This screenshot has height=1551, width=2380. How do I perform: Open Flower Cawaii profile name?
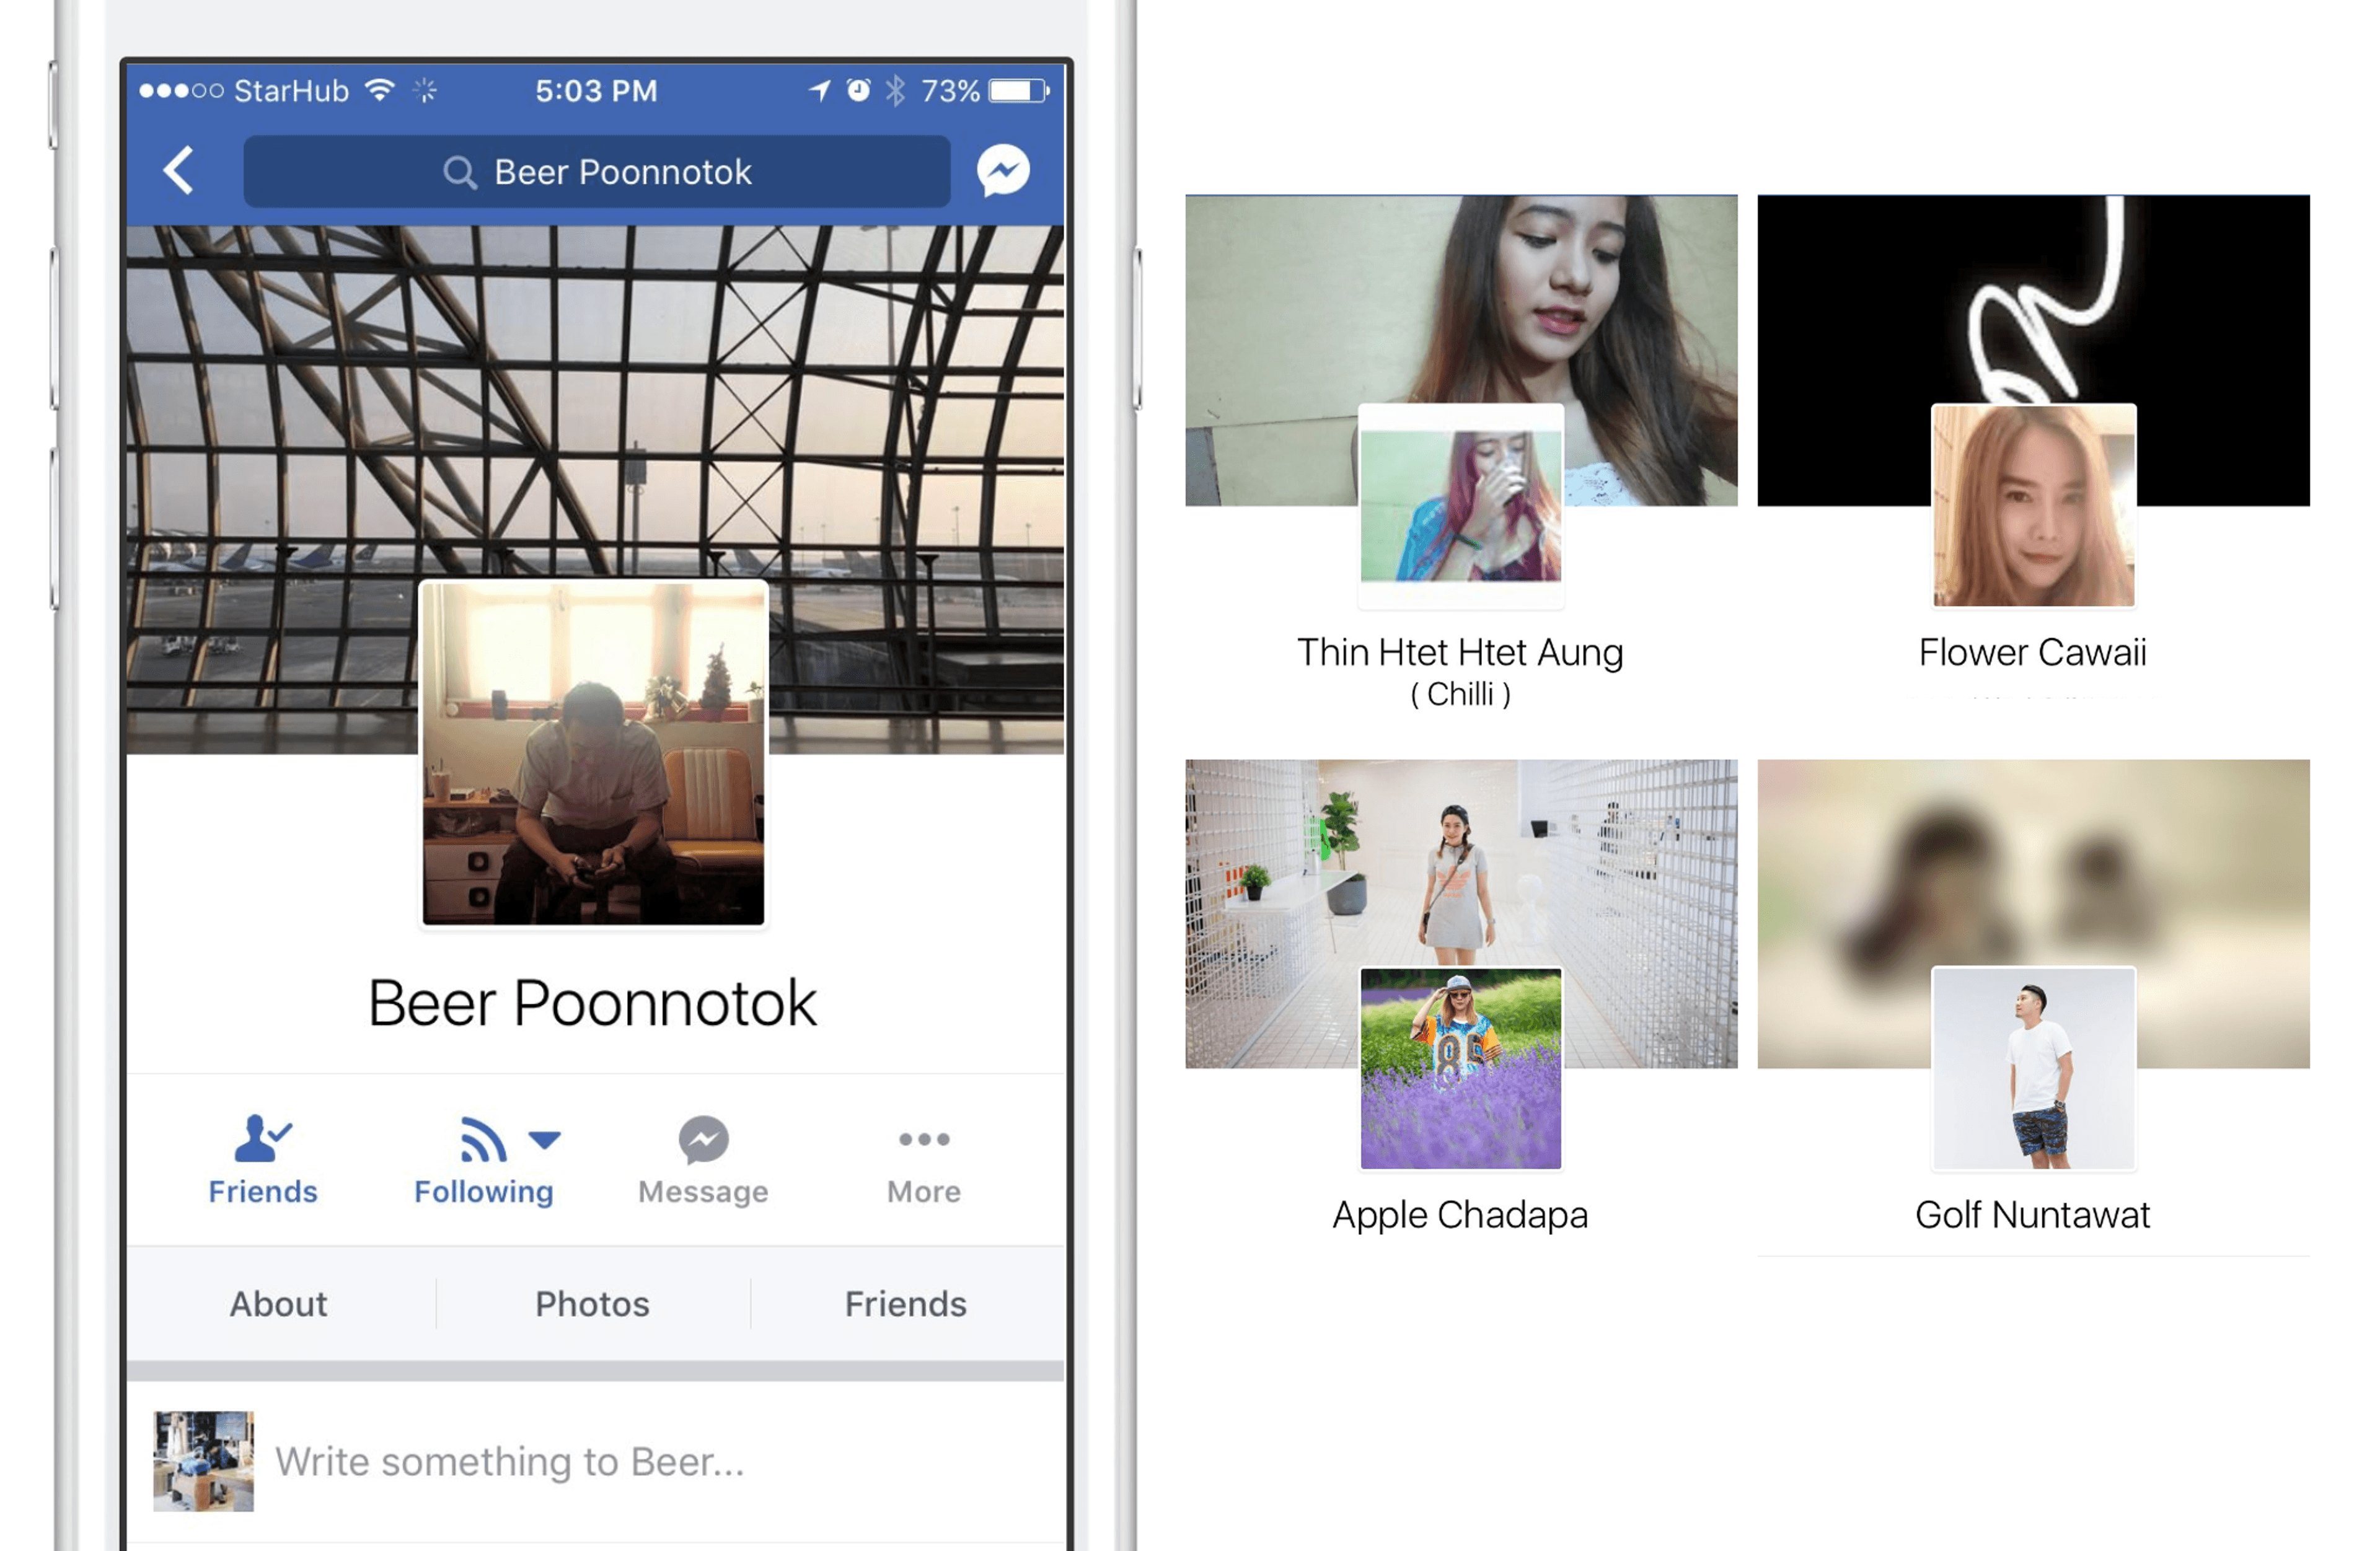(x=2032, y=652)
